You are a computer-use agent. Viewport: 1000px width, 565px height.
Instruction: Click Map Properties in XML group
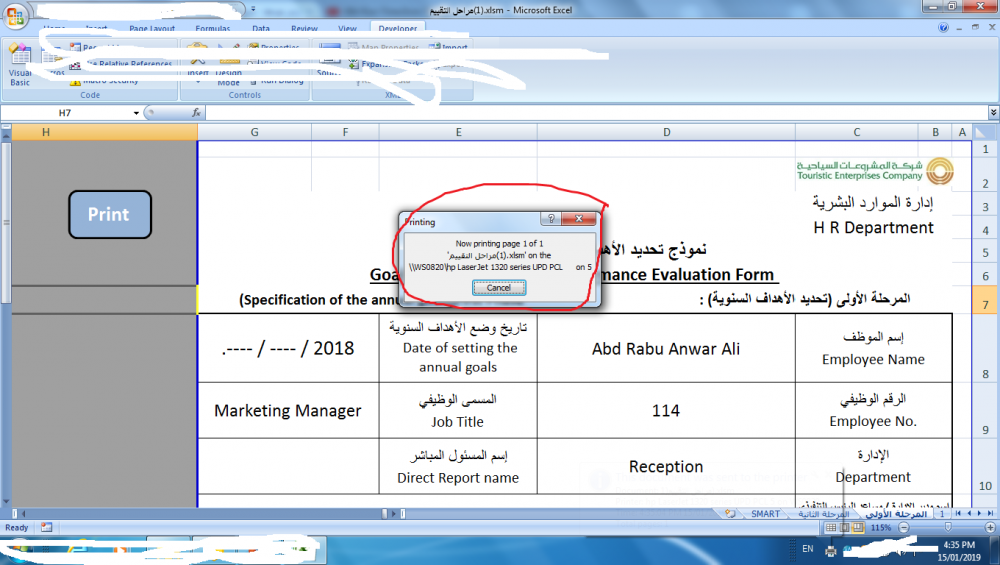pyautogui.click(x=385, y=47)
